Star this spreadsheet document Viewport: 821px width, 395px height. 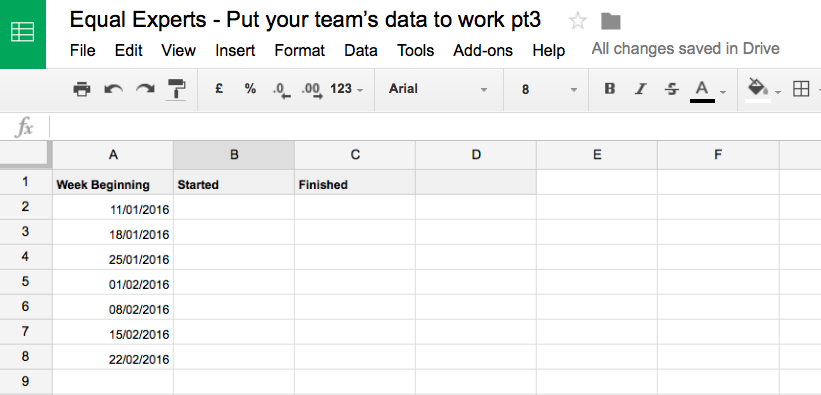tap(578, 21)
